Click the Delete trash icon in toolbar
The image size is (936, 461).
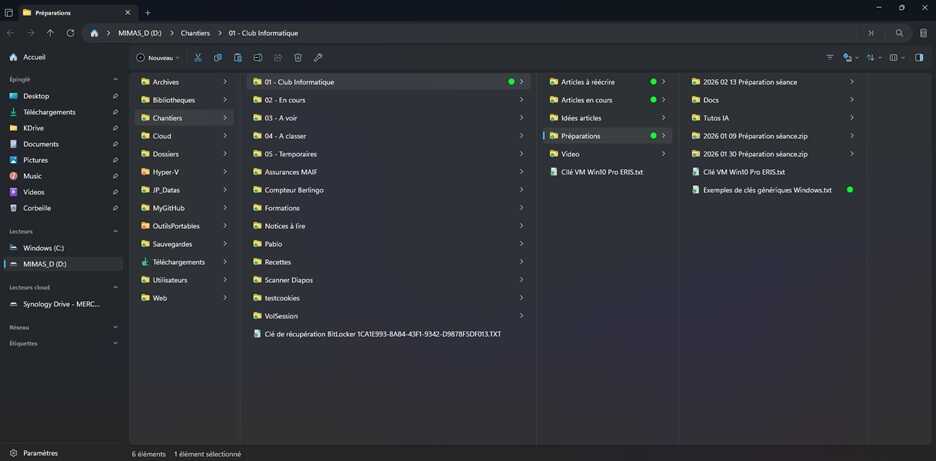tap(298, 58)
